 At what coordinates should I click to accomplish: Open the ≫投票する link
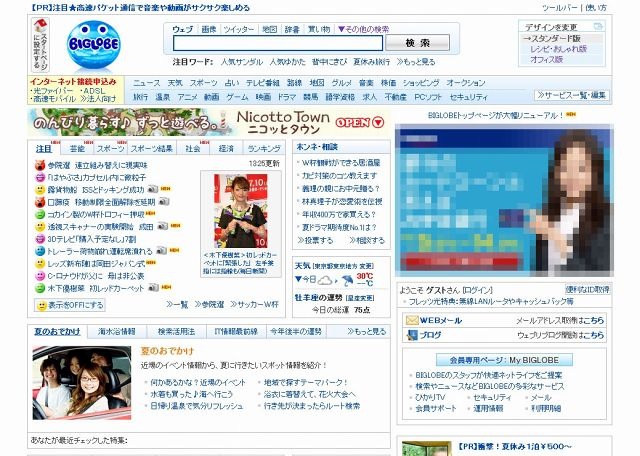[315, 240]
